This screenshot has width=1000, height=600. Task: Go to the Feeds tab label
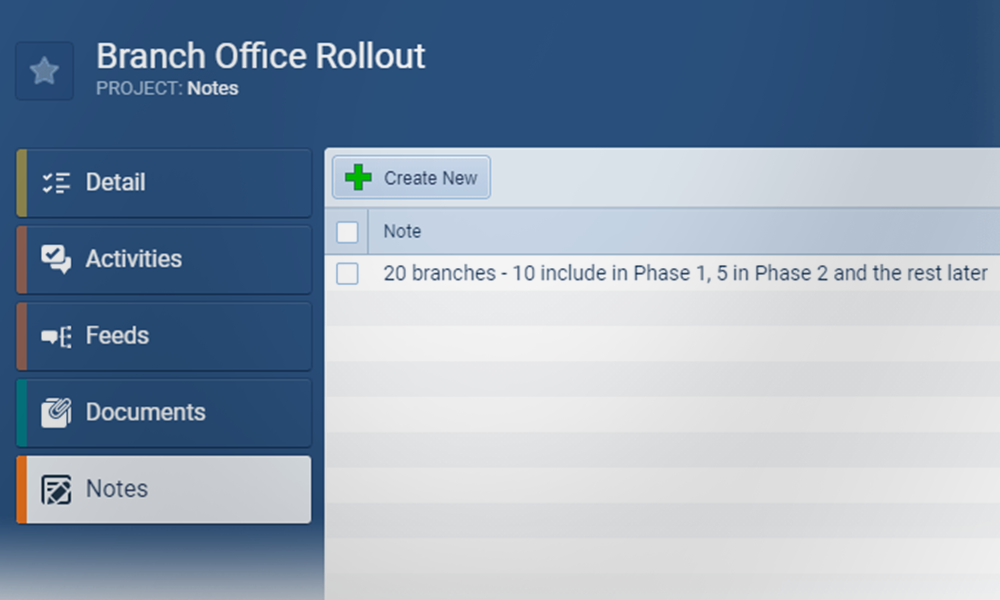tap(117, 336)
